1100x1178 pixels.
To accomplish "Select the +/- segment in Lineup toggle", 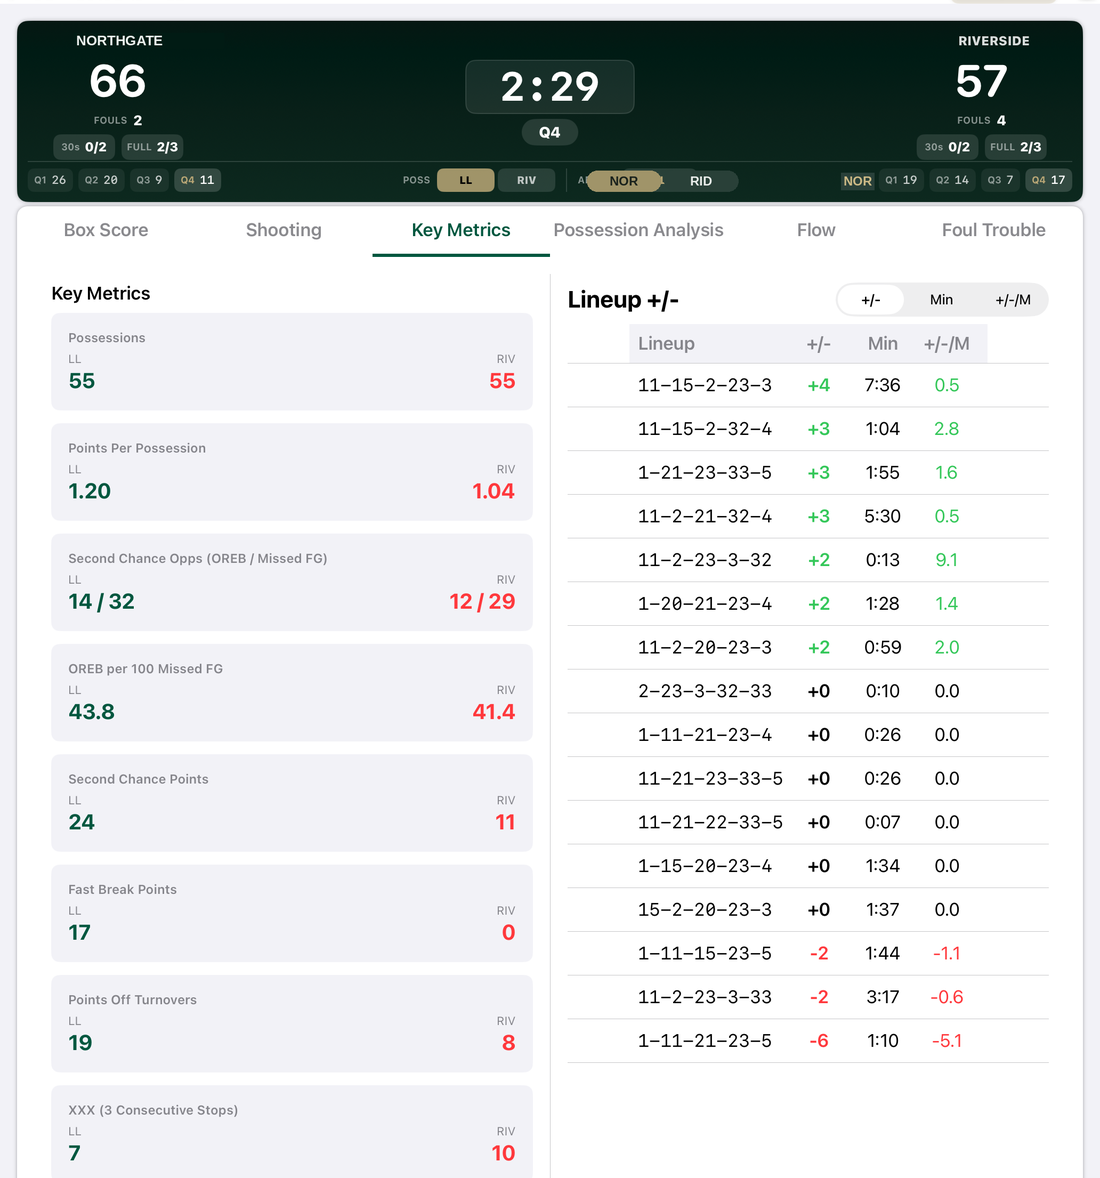I will click(x=871, y=300).
